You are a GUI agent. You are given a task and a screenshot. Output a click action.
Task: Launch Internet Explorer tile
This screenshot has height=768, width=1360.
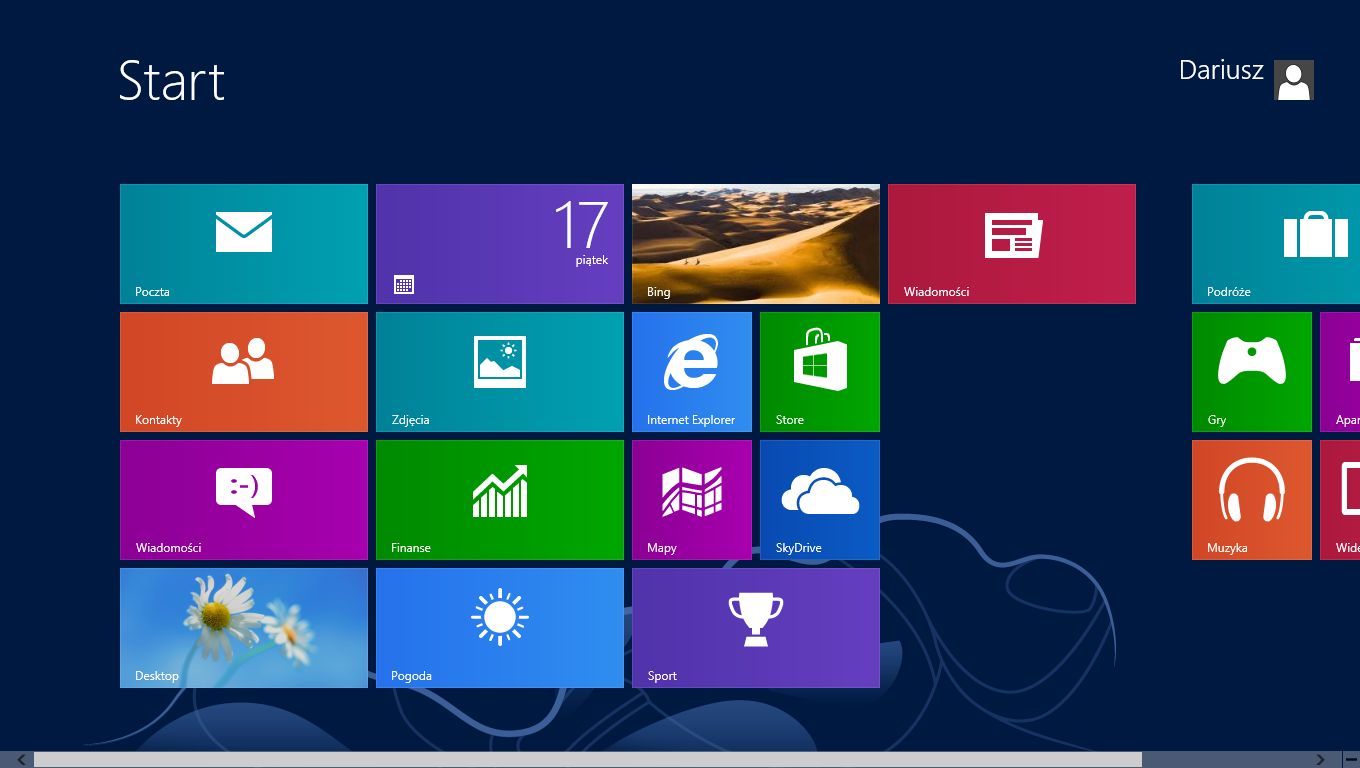(692, 372)
